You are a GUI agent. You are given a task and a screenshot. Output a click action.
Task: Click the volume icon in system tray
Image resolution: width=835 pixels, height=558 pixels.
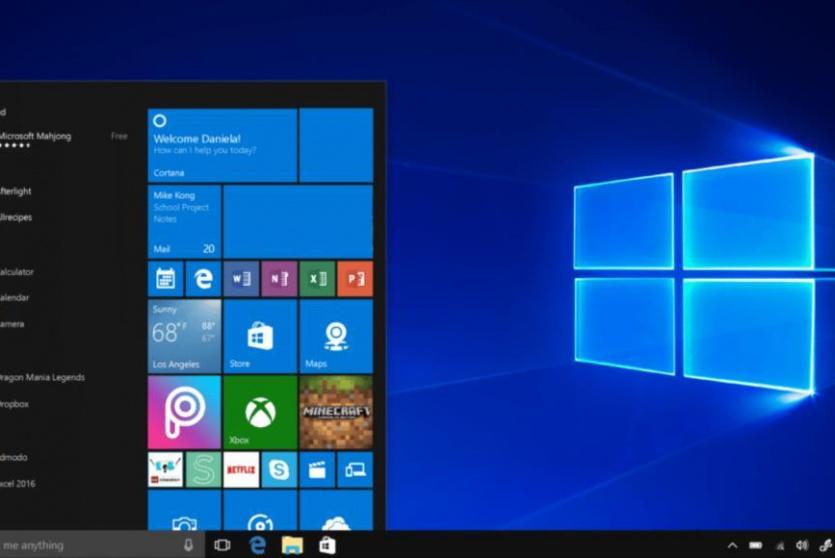pyautogui.click(x=801, y=545)
